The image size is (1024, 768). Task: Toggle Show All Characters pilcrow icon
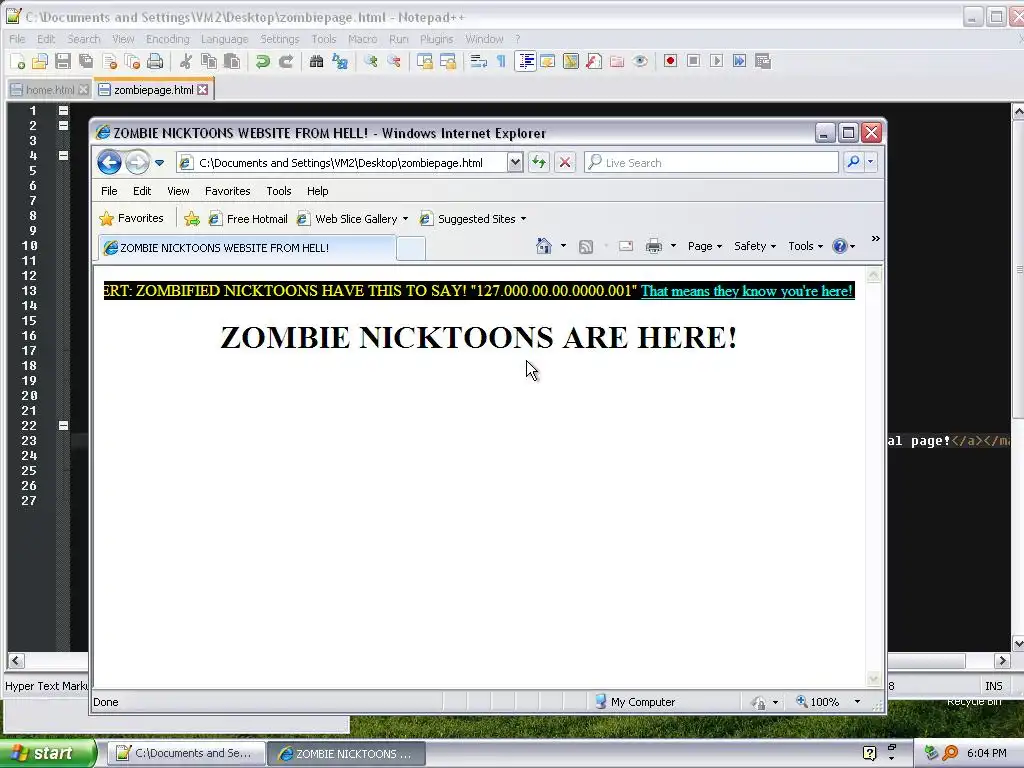[502, 61]
